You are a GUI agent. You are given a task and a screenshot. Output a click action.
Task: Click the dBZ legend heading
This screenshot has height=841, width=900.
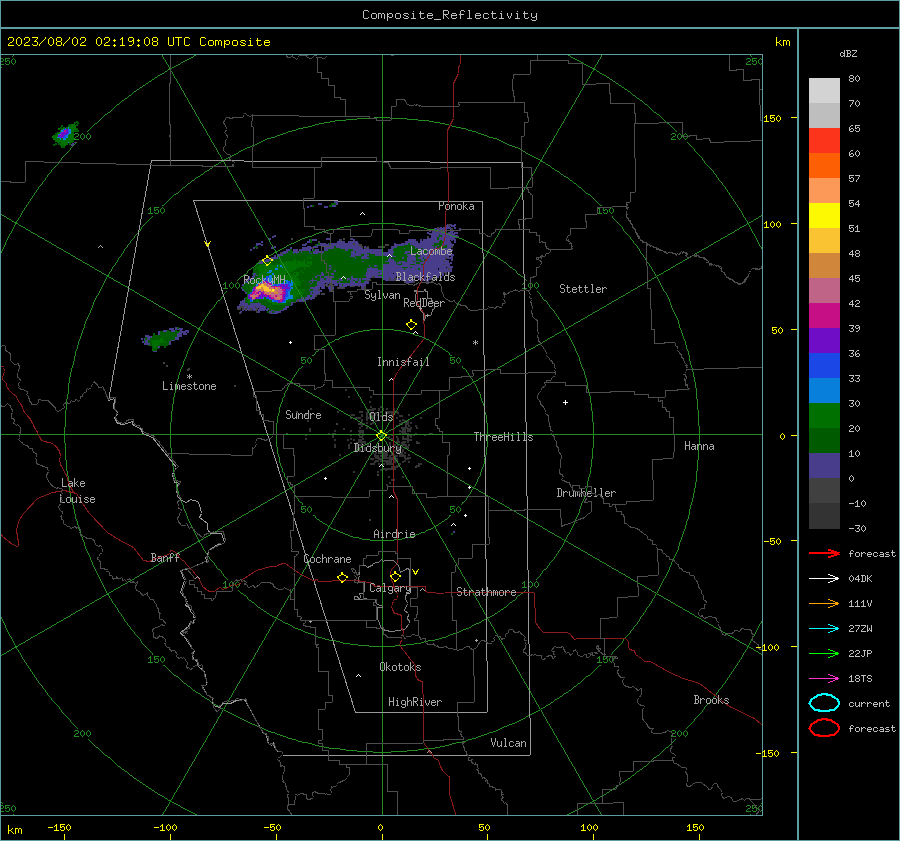[848, 54]
